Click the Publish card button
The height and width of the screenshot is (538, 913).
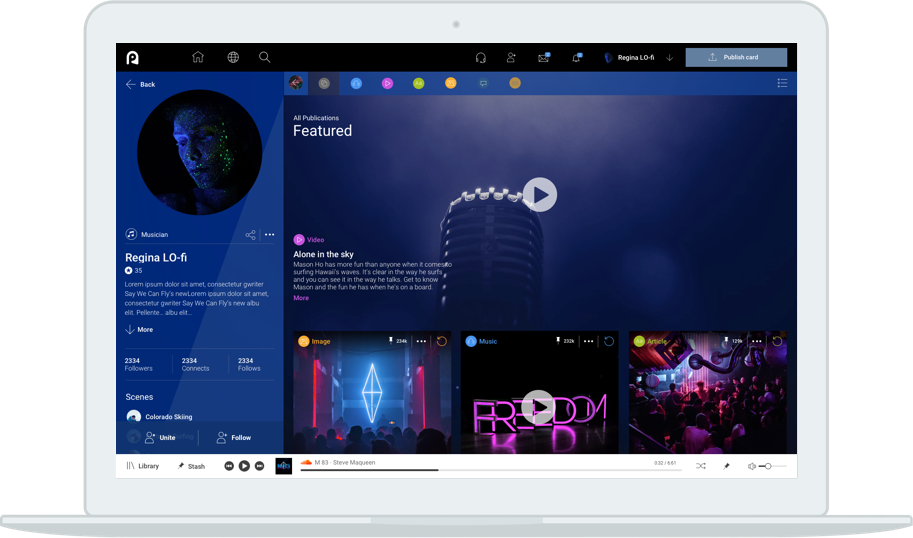click(736, 57)
